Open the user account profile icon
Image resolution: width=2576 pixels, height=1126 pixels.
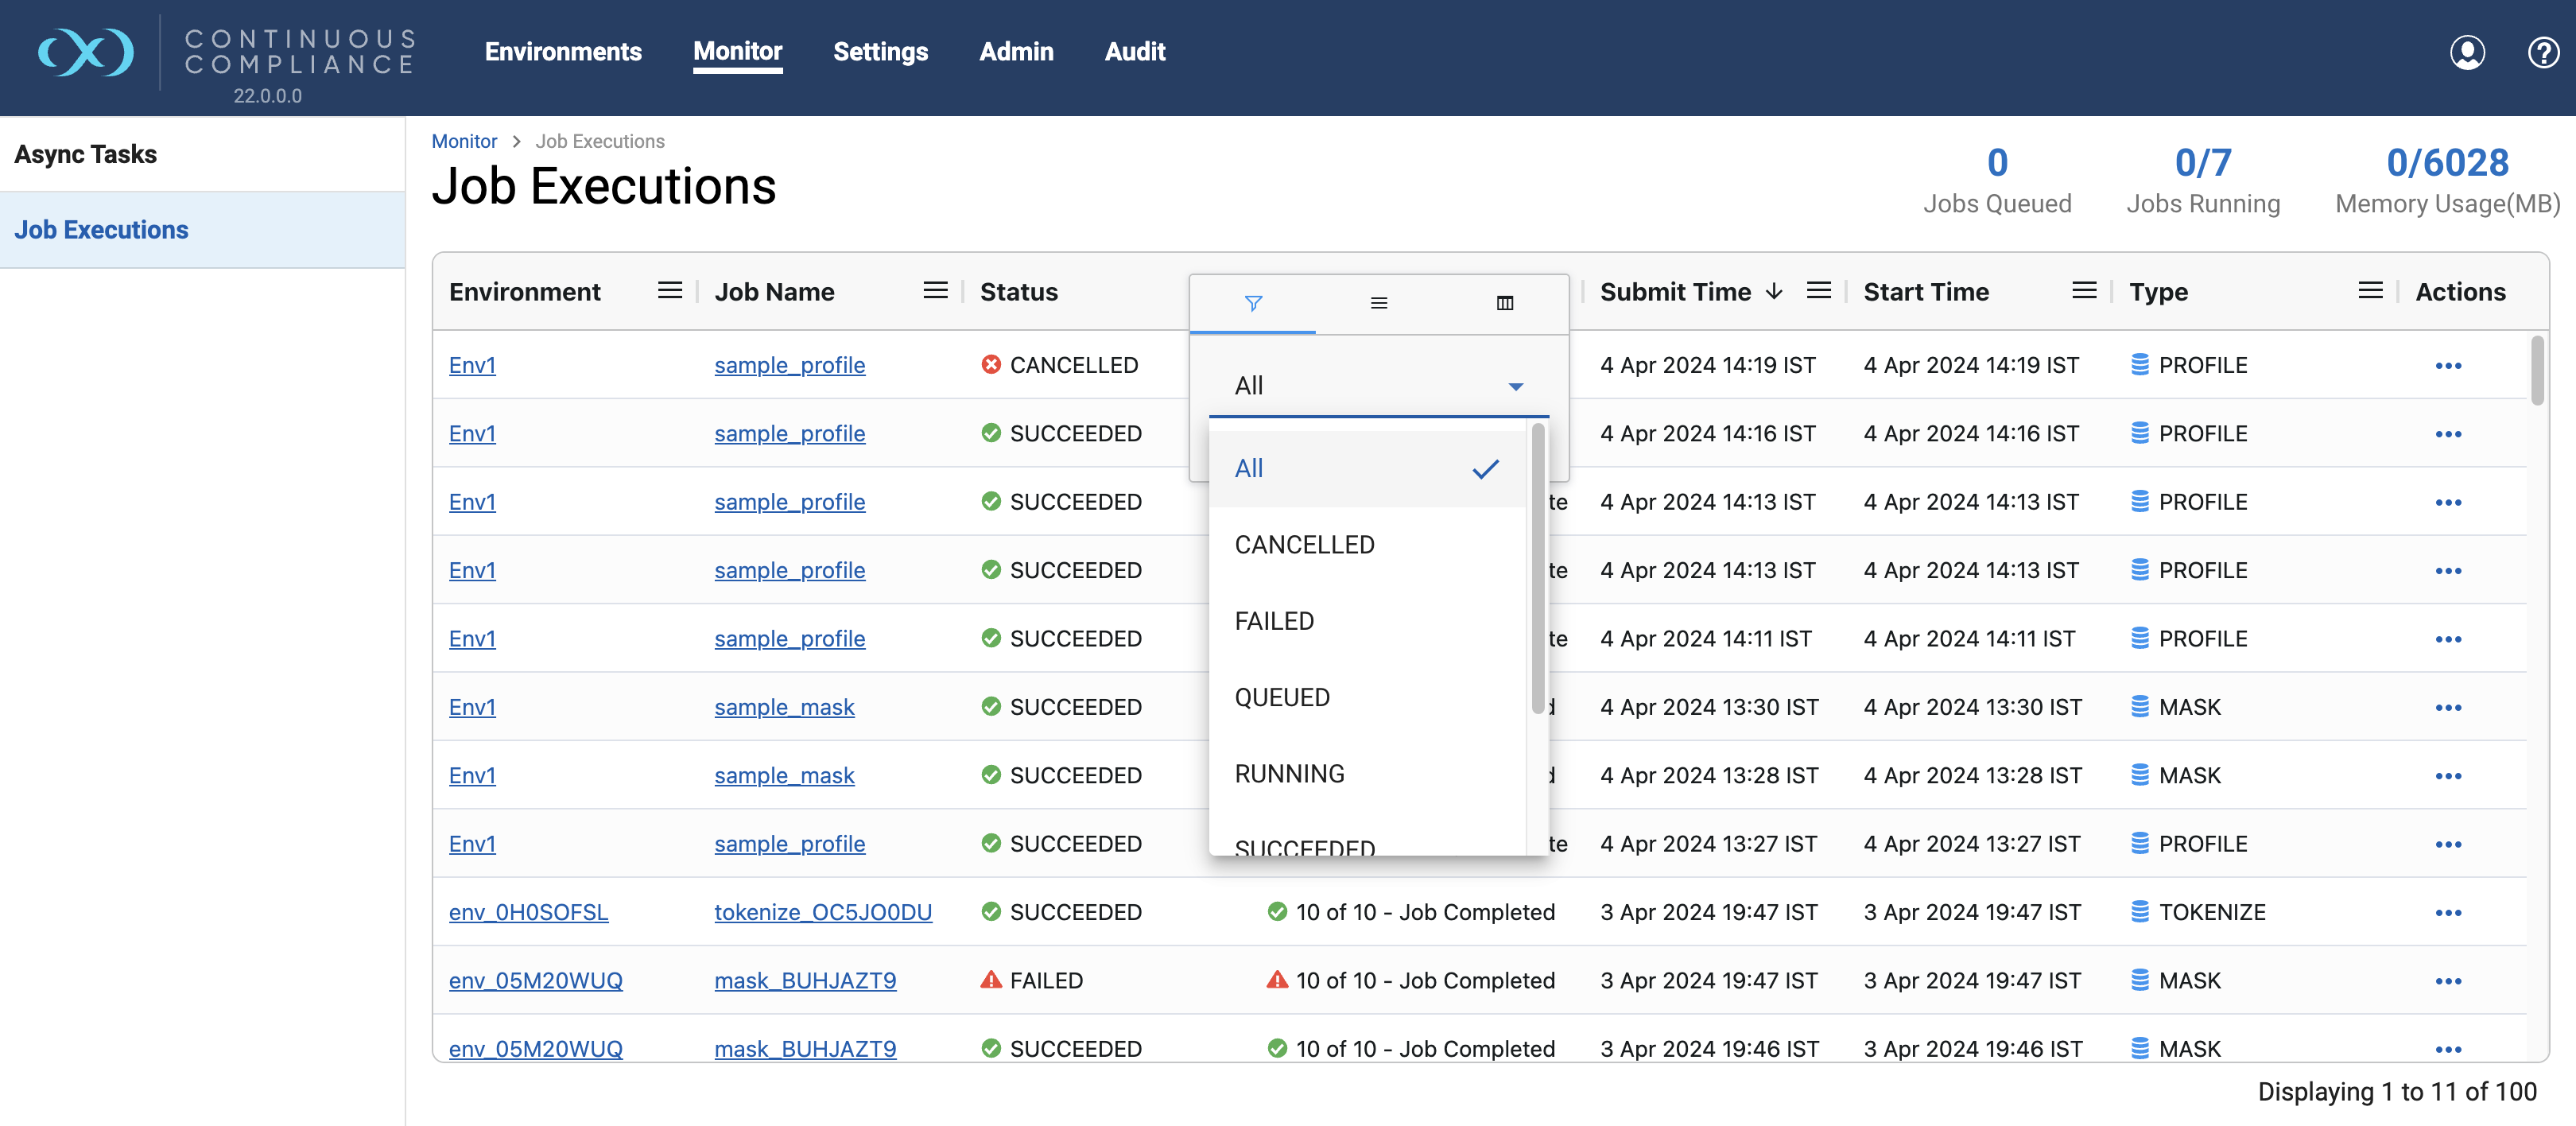[2467, 52]
